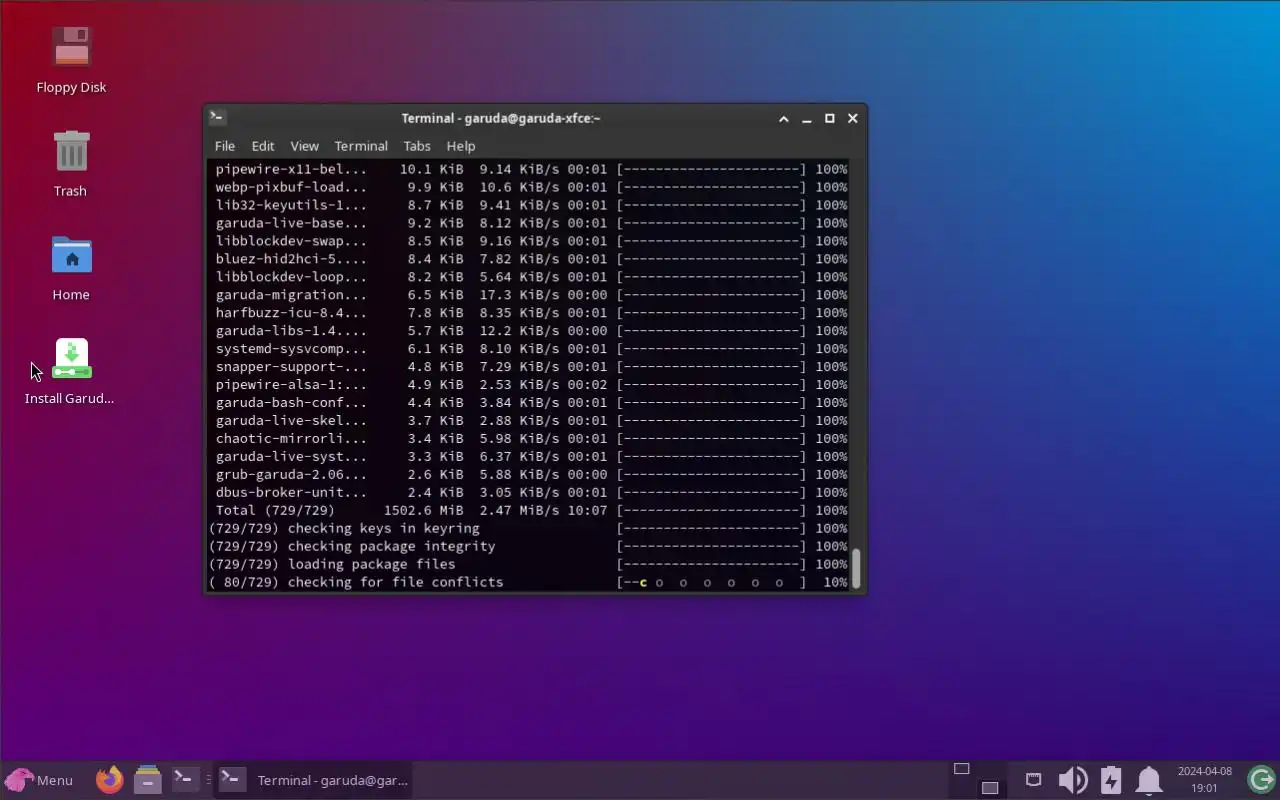Viewport: 1280px width, 800px height.
Task: Launch Firefox from the panel
Action: [x=109, y=779]
